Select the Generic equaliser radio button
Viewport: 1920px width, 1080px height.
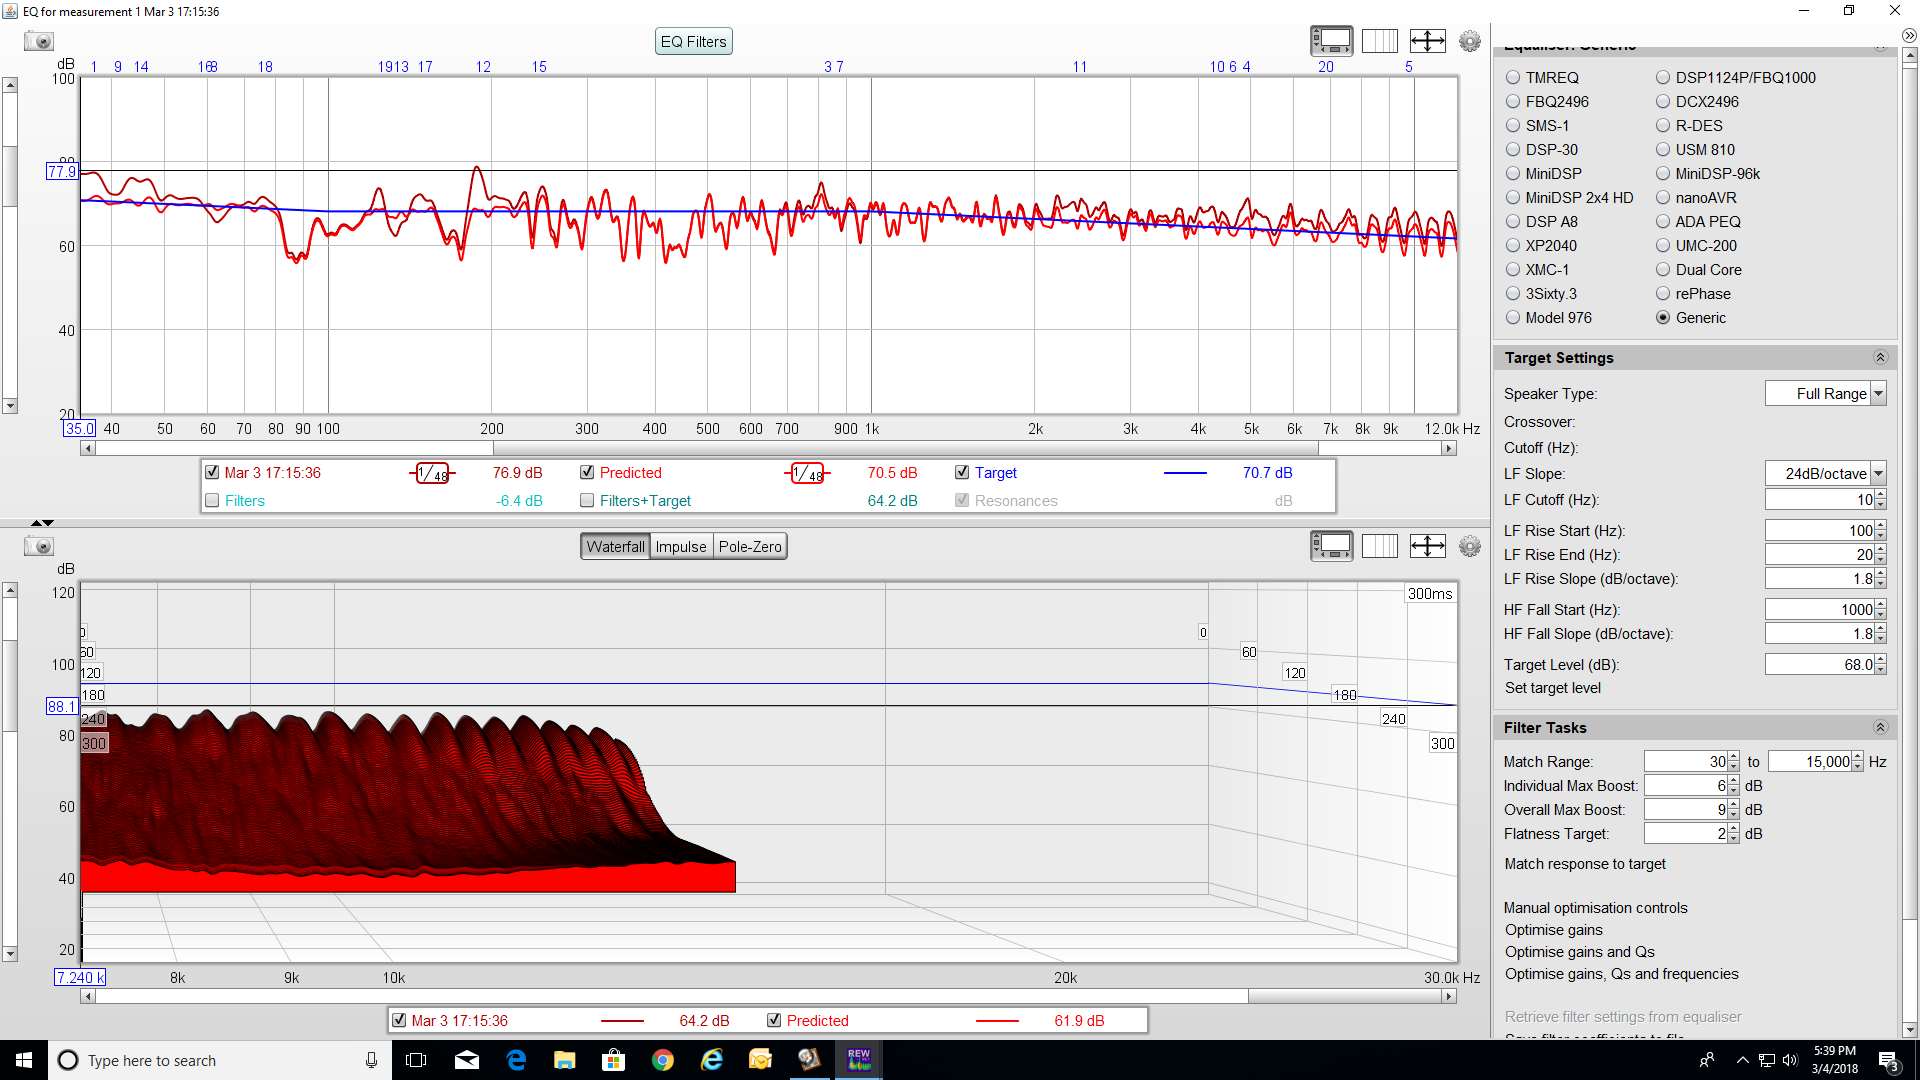click(x=1663, y=318)
